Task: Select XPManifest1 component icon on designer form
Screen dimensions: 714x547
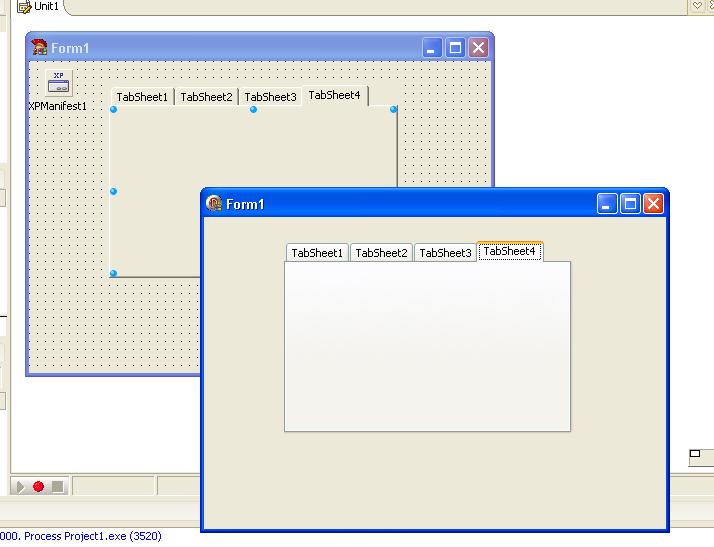Action: (59, 82)
